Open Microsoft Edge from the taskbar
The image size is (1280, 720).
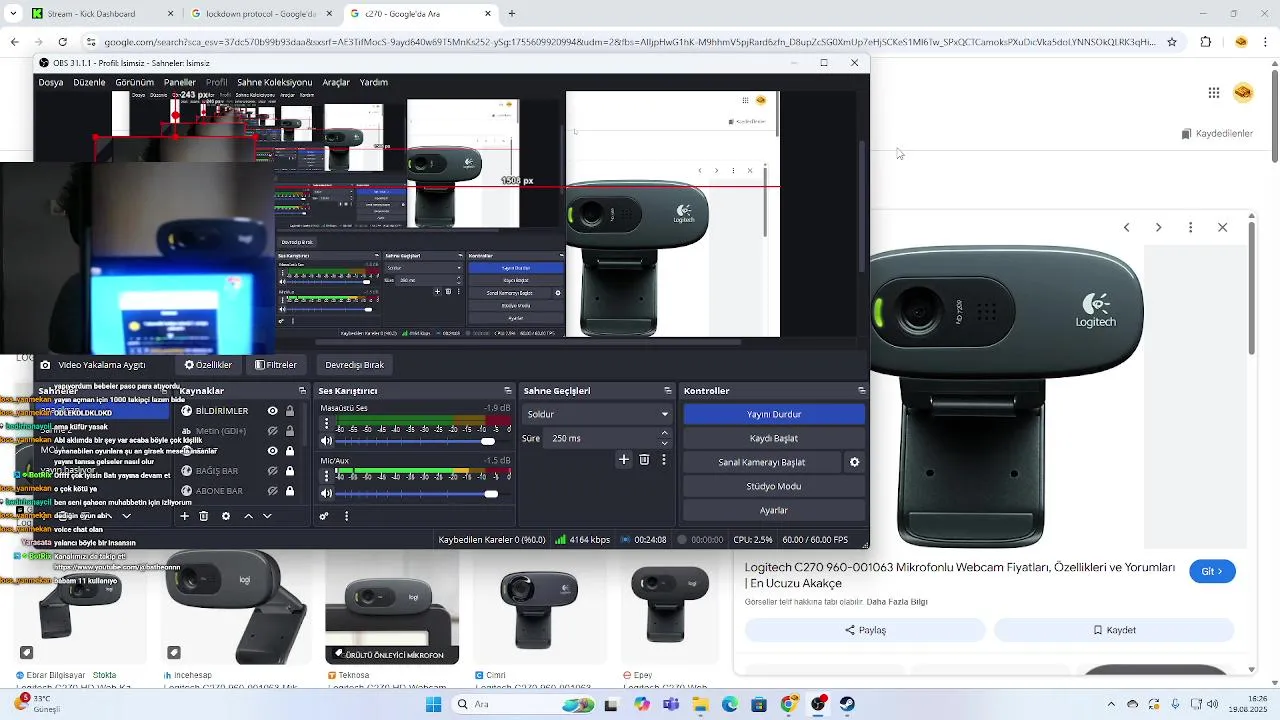click(x=730, y=704)
